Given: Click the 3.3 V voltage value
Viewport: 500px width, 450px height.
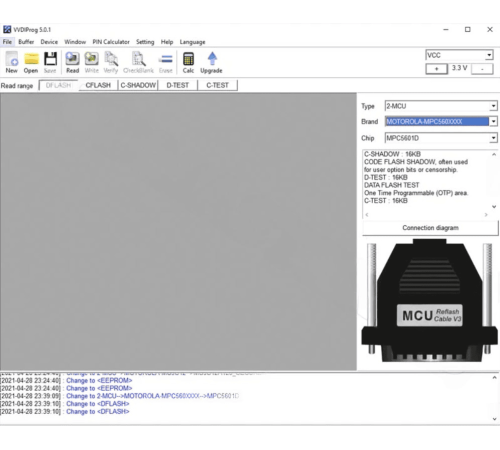Looking at the screenshot, I should (459, 68).
